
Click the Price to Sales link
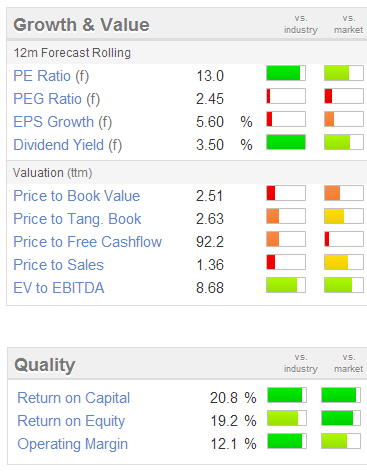click(59, 265)
